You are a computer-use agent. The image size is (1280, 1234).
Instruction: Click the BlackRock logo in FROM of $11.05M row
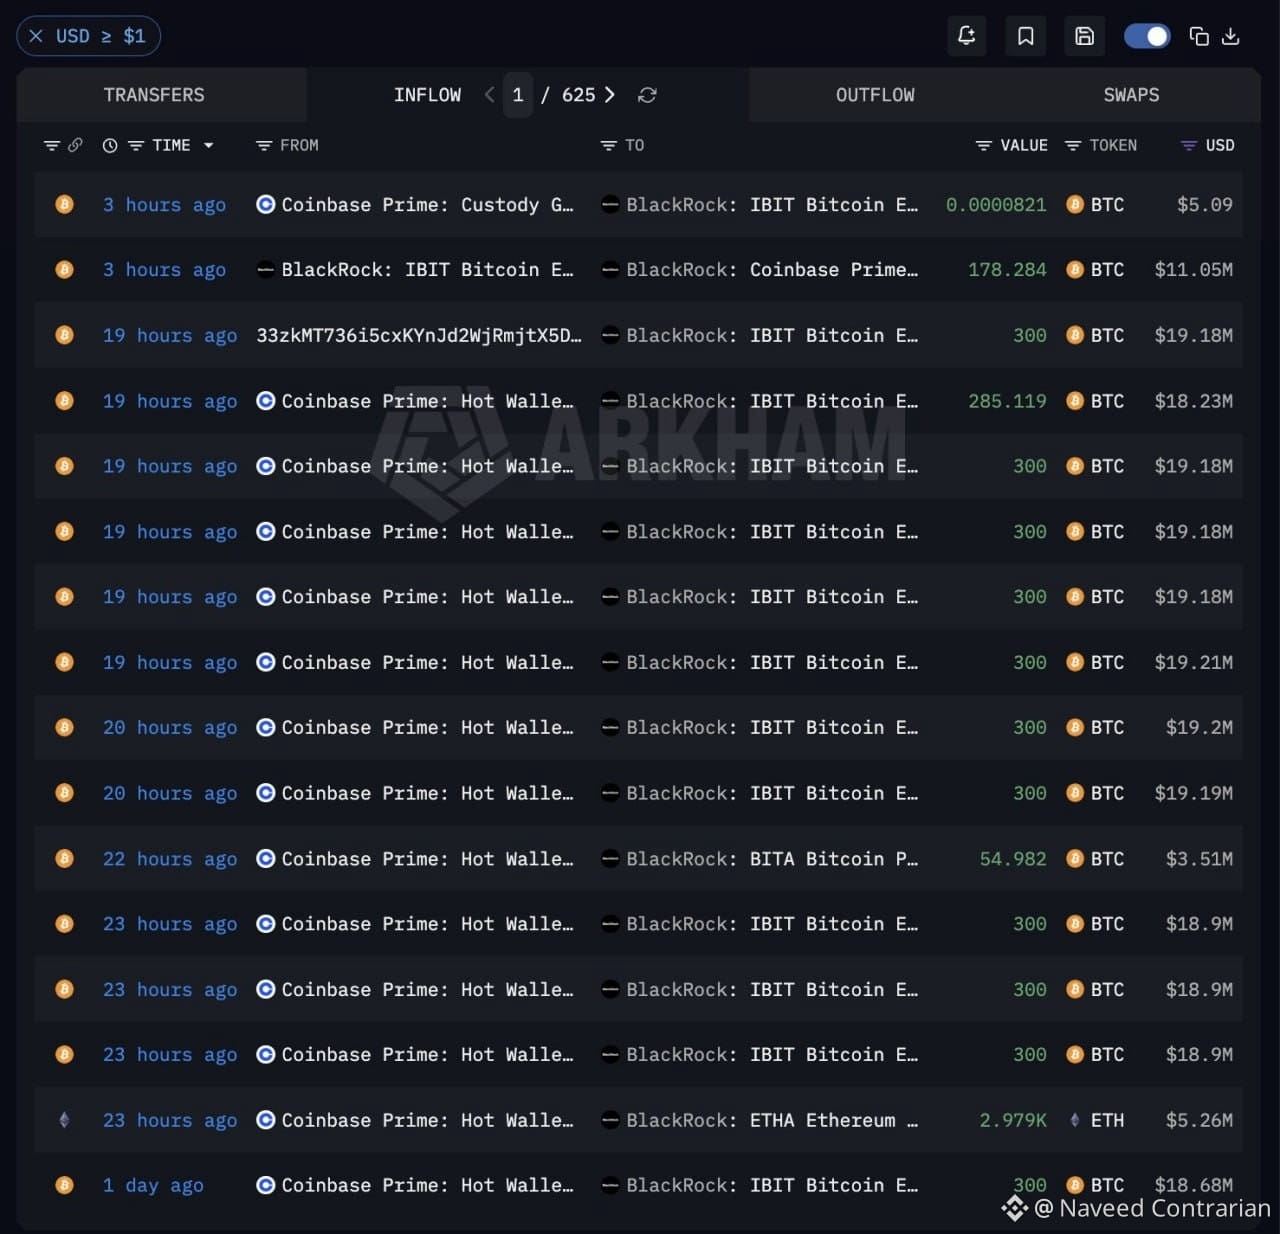[266, 269]
